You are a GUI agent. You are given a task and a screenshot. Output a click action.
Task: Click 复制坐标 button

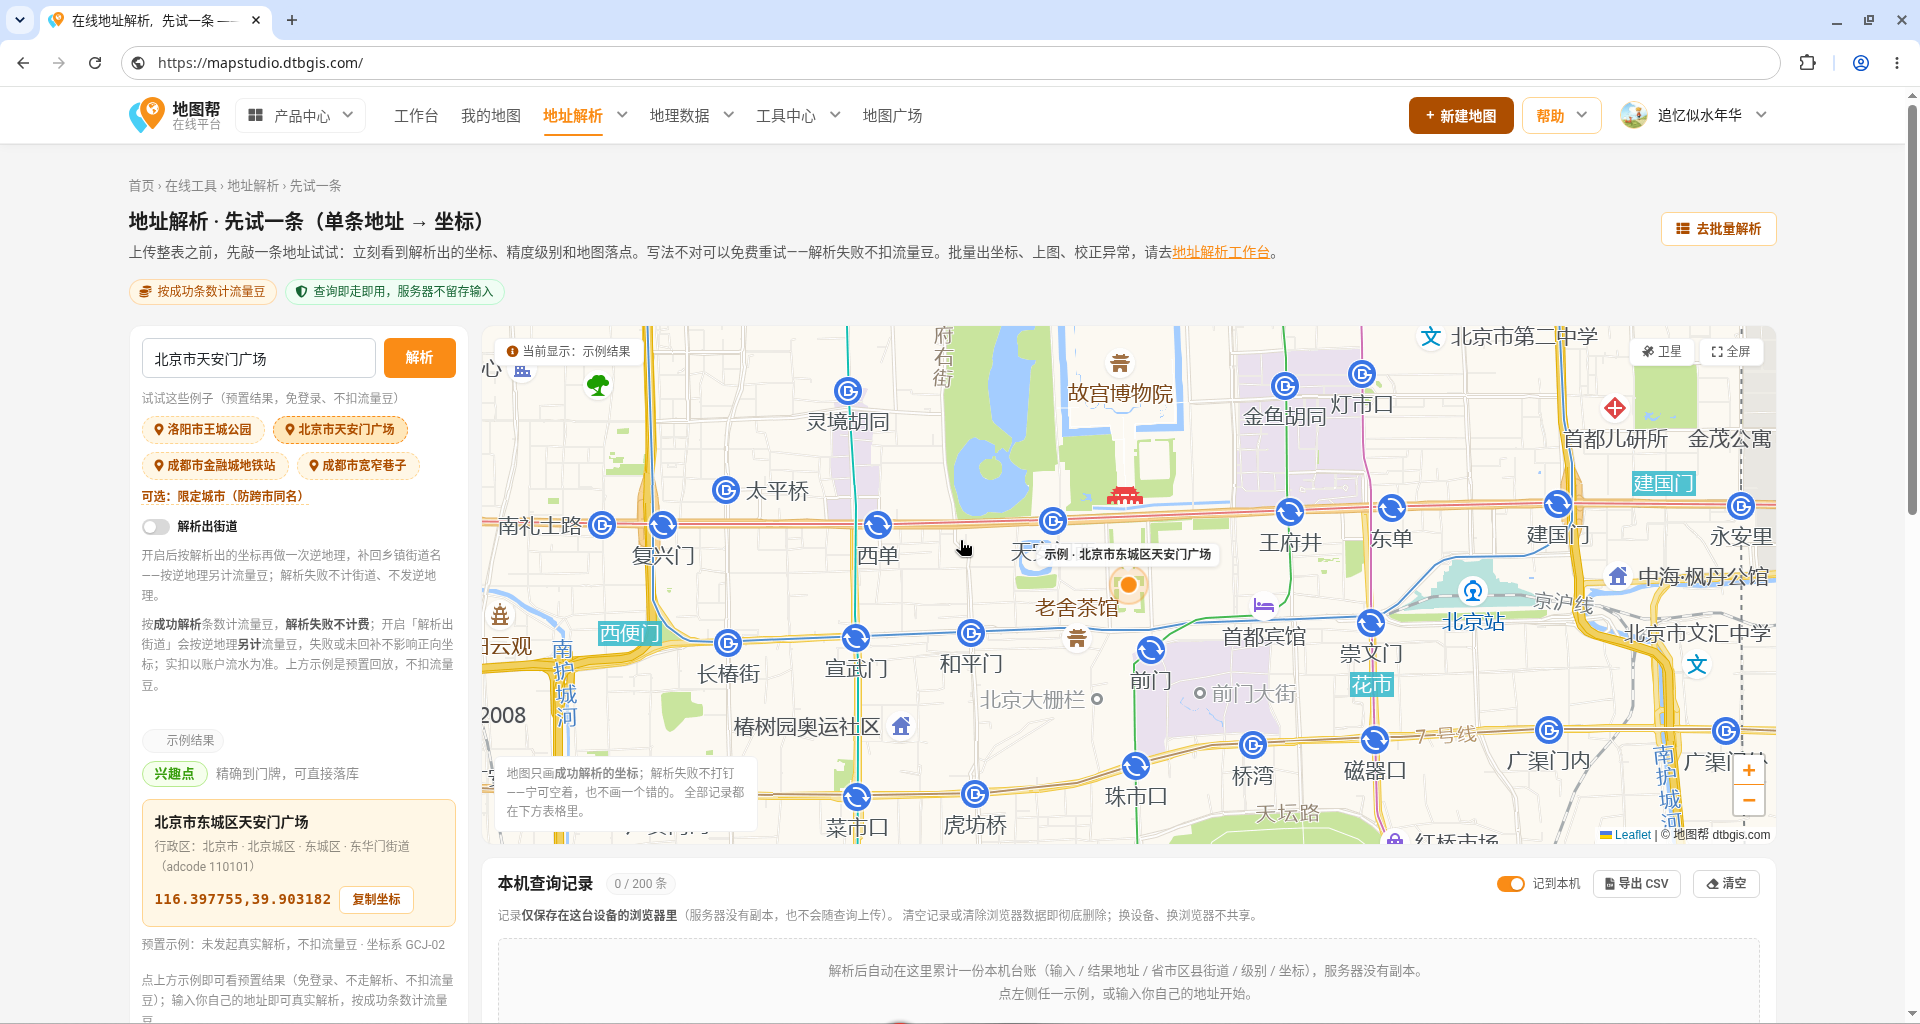(x=376, y=899)
